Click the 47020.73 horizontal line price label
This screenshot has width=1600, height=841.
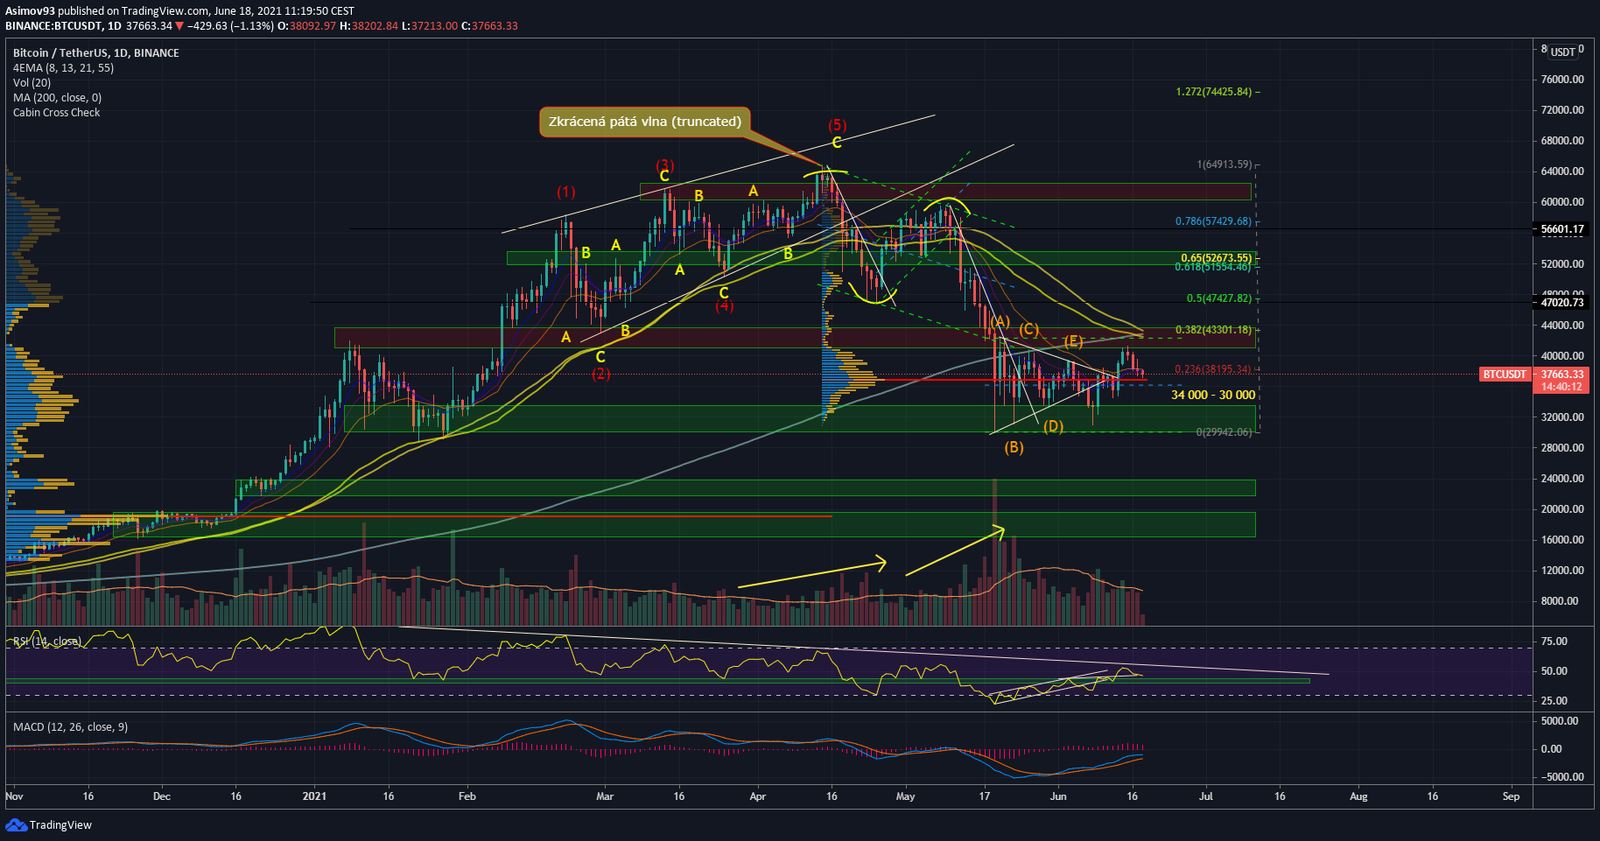(1562, 302)
